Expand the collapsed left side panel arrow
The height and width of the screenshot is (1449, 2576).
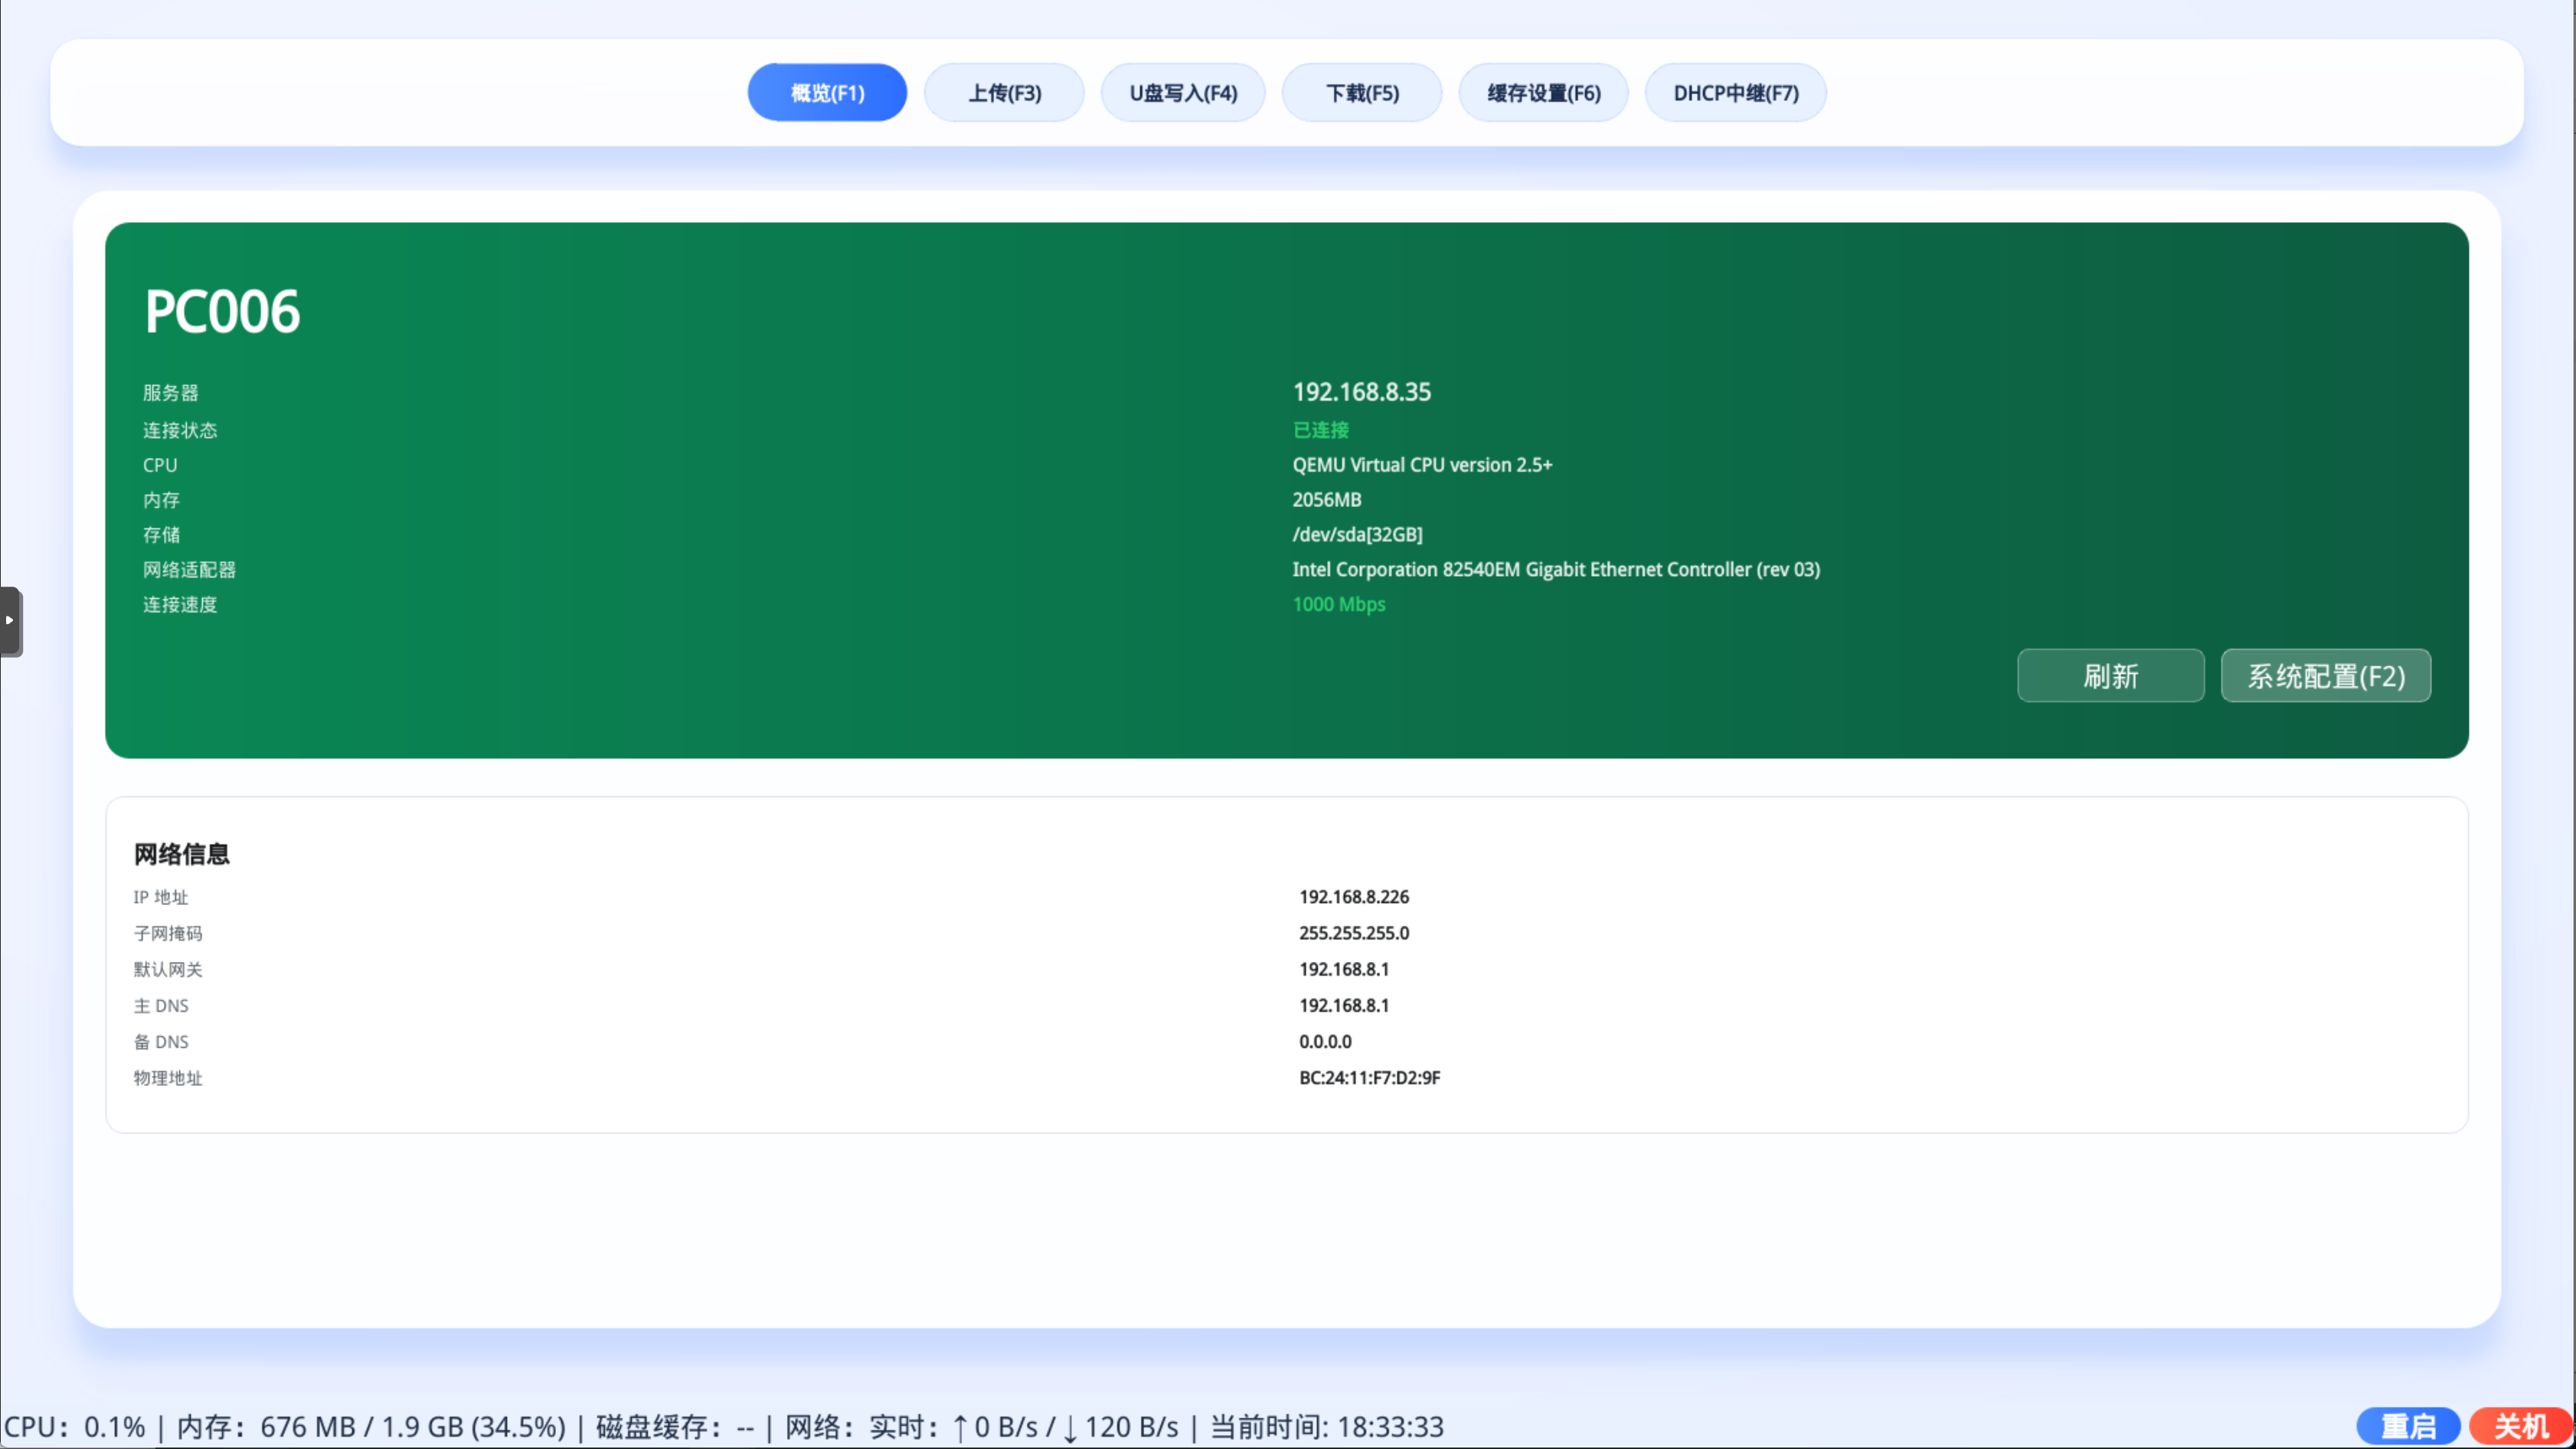pos(11,621)
